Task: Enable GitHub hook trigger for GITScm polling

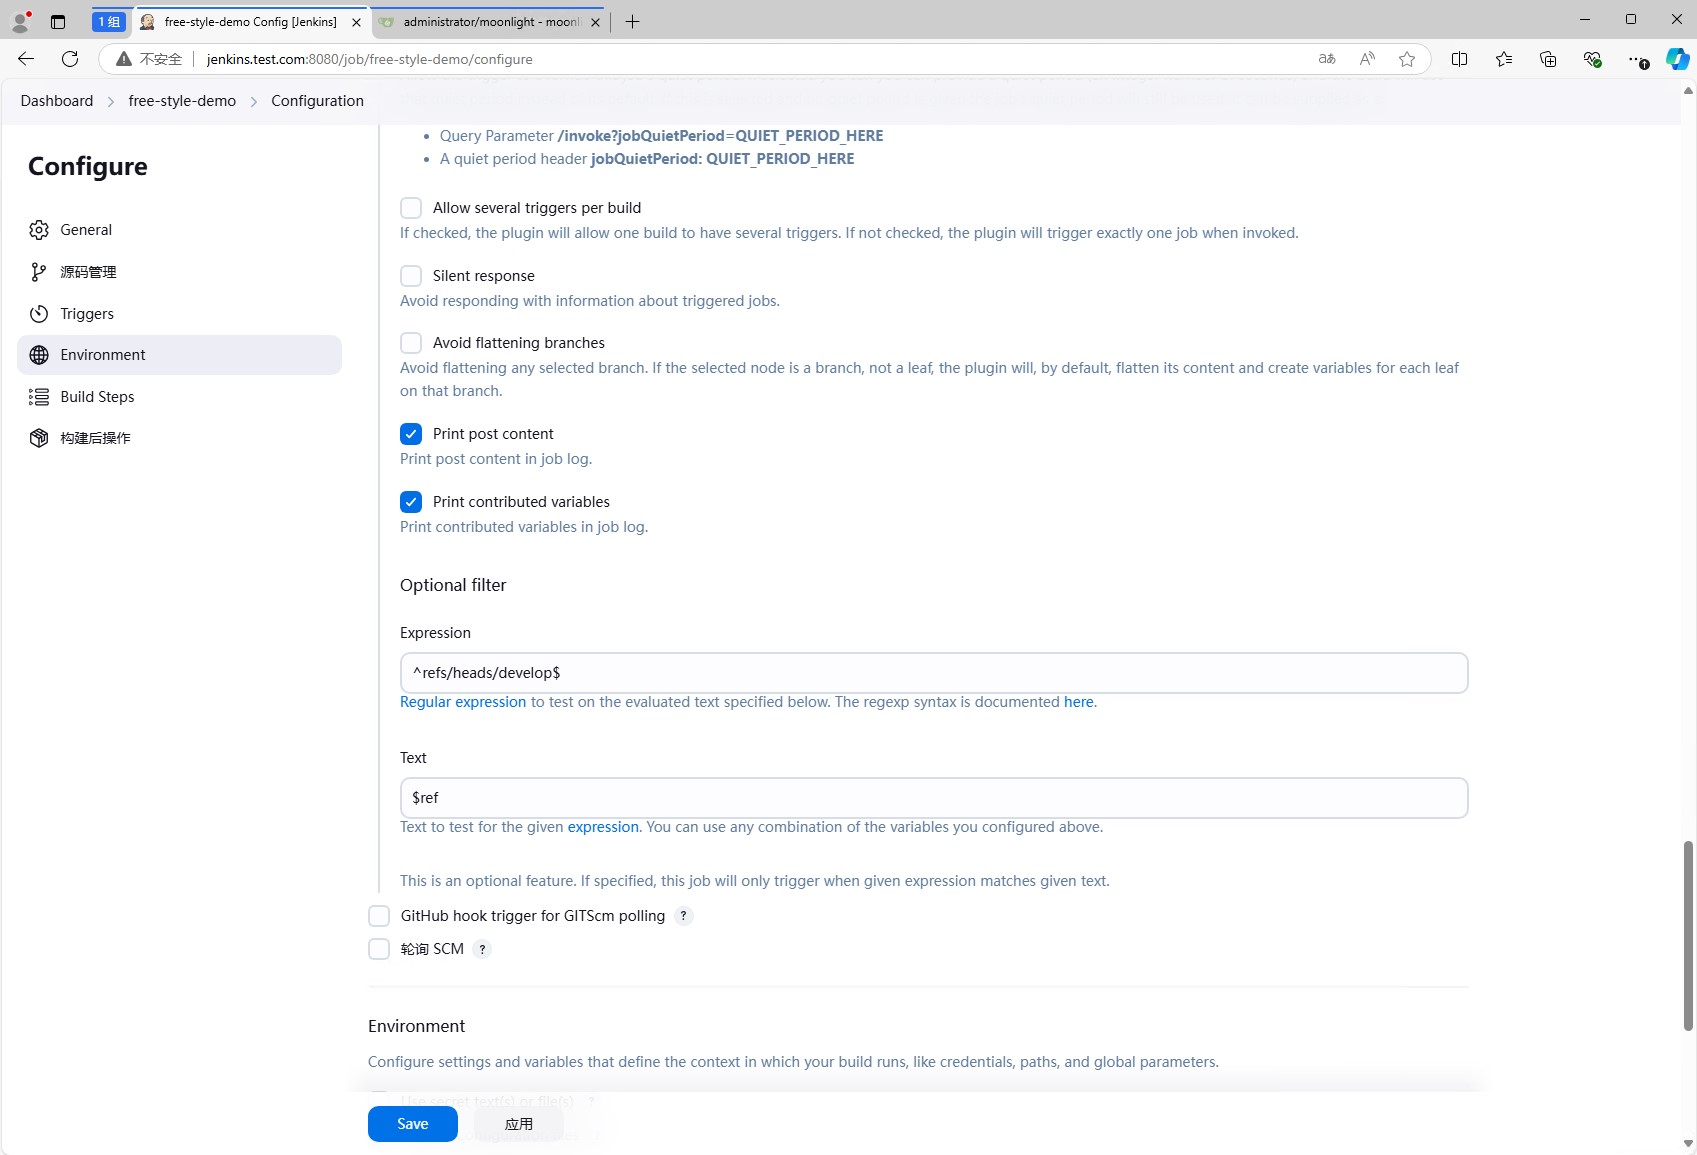Action: tap(379, 916)
